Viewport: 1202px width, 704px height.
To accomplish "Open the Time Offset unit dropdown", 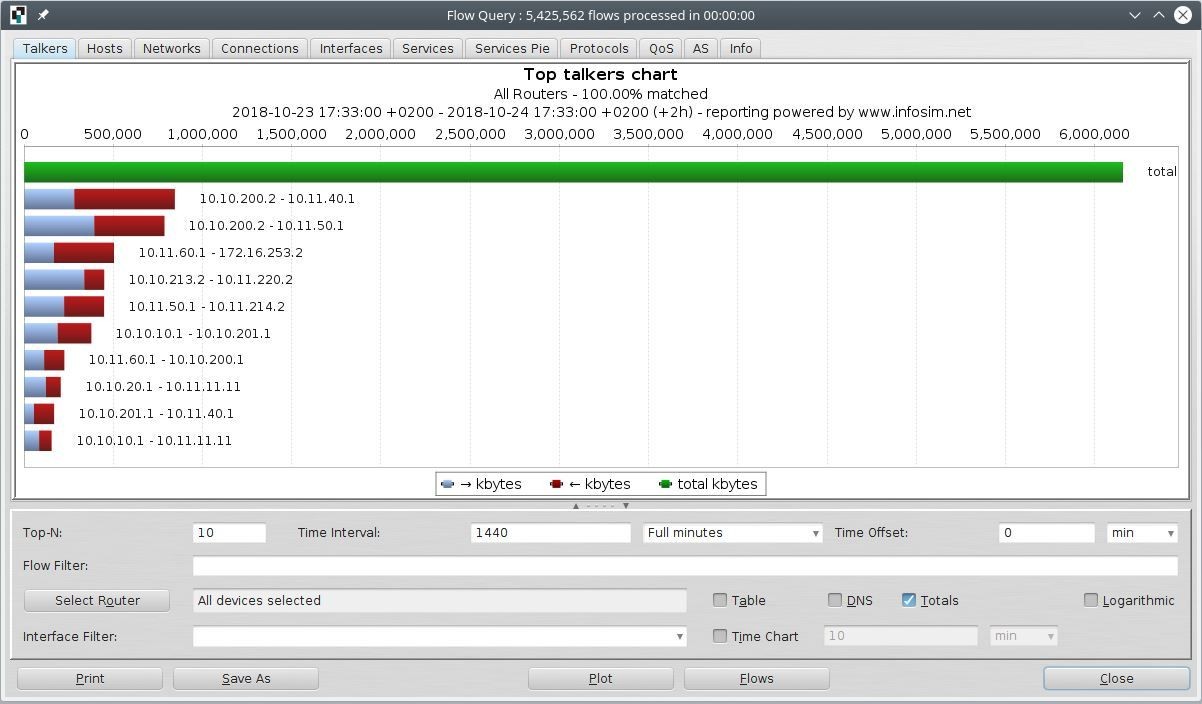I will coord(1141,533).
